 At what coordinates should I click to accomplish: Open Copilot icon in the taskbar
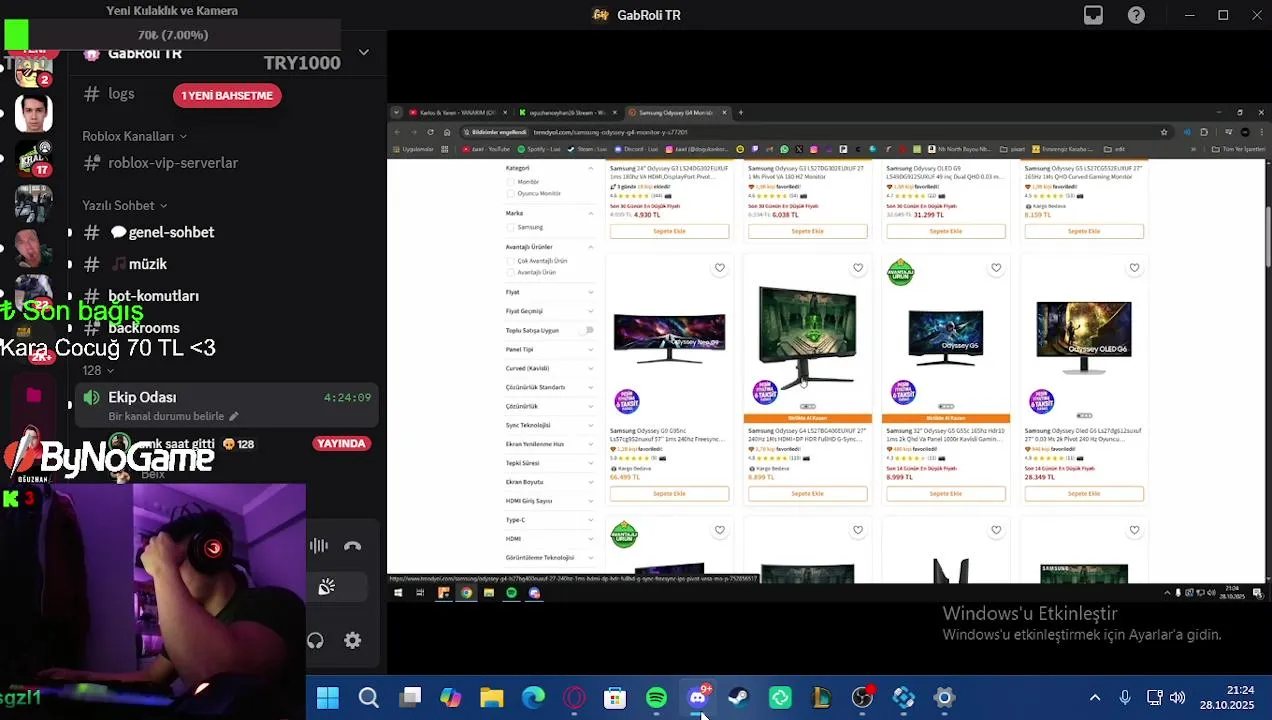(451, 698)
